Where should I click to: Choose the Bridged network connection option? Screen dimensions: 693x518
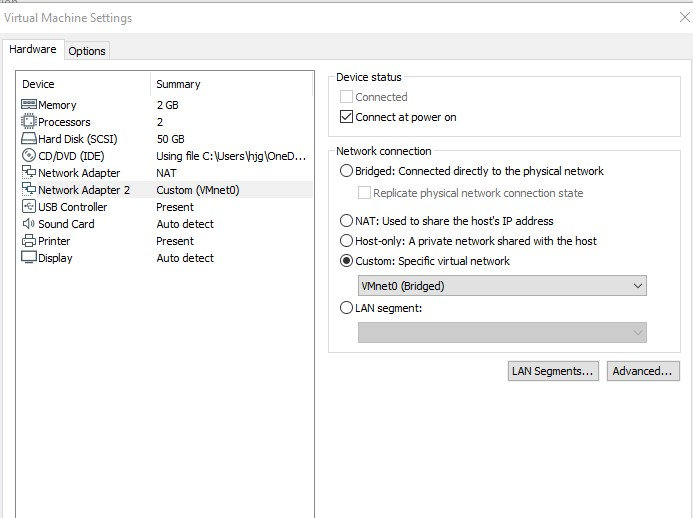[x=347, y=171]
